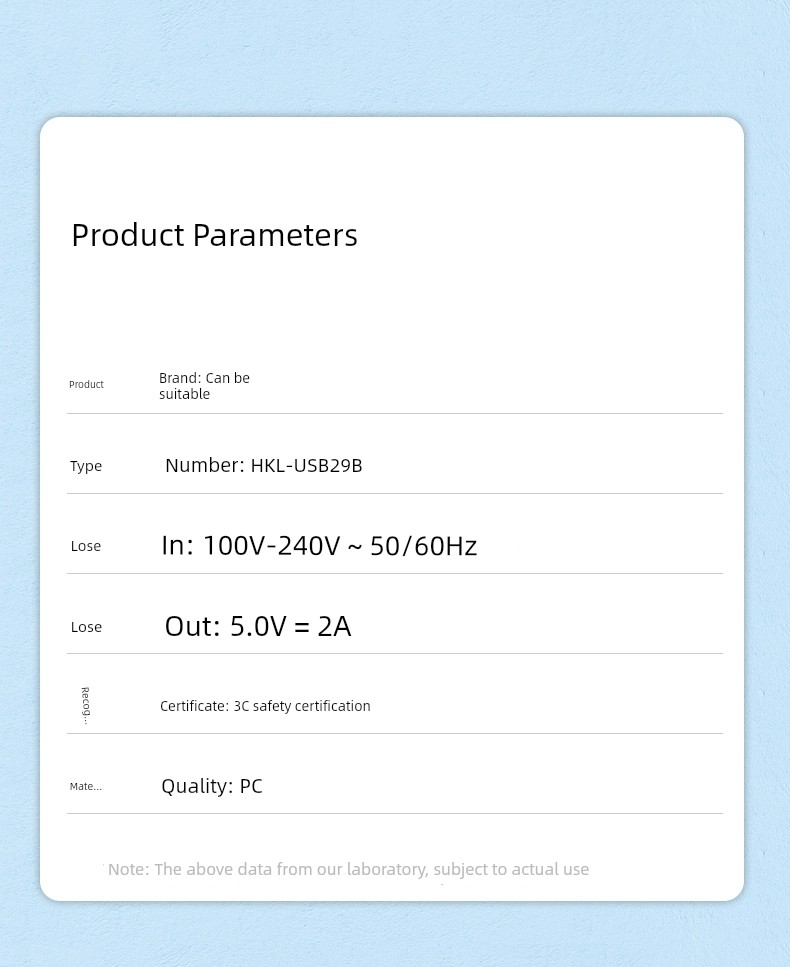Click the 100V-240V voltage range
The width and height of the screenshot is (790, 967).
pyautogui.click(x=271, y=546)
